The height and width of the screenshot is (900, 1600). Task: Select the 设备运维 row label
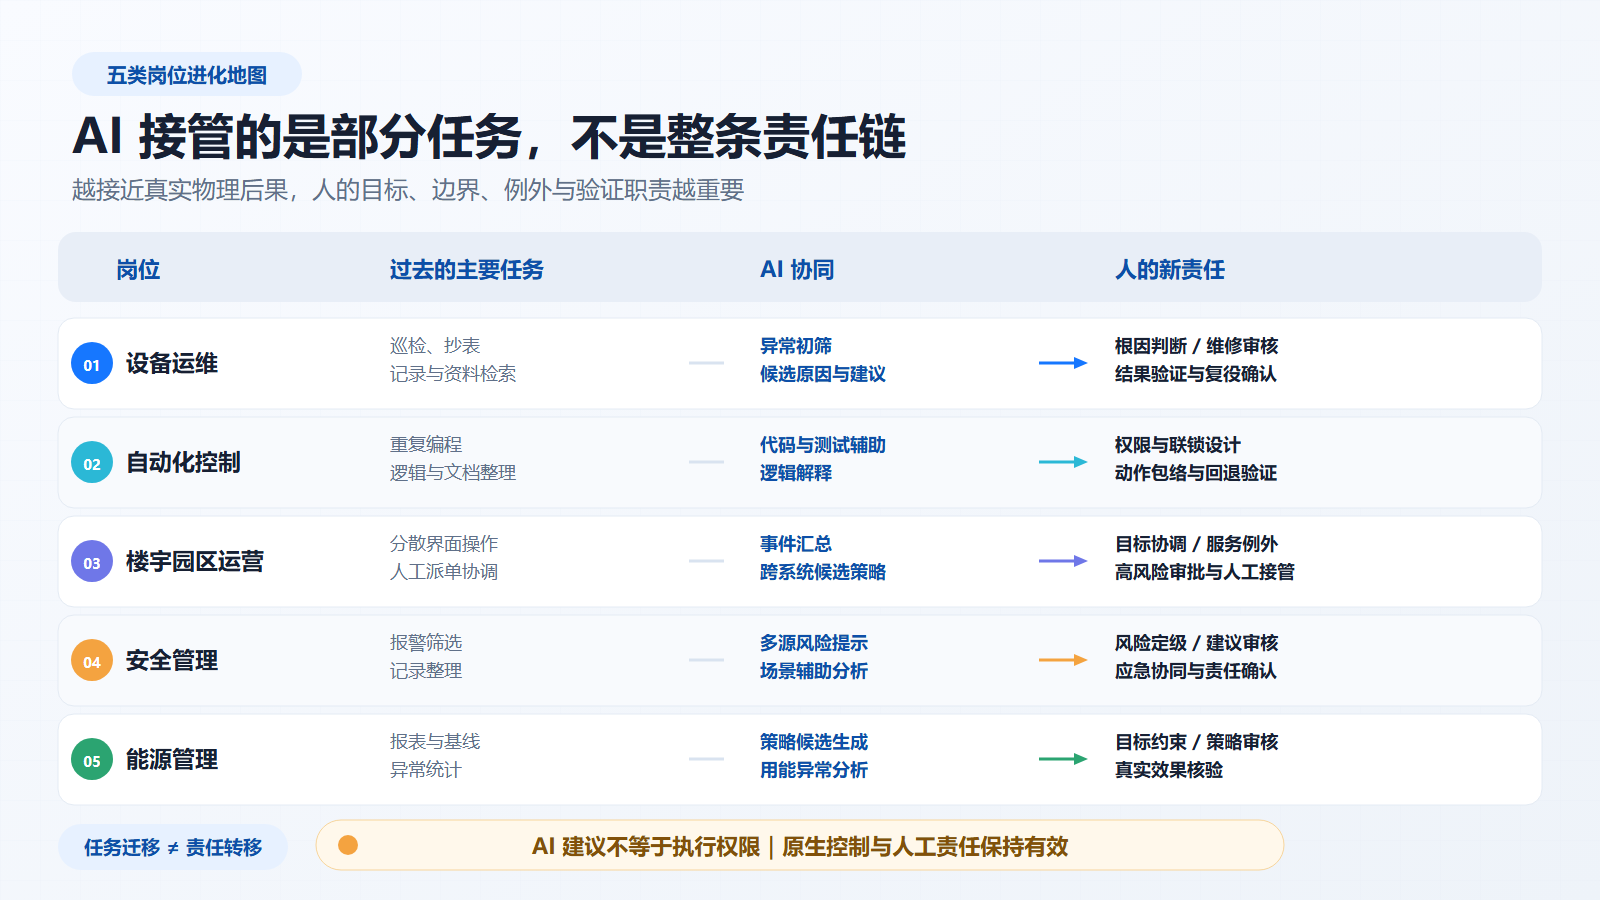click(x=172, y=363)
